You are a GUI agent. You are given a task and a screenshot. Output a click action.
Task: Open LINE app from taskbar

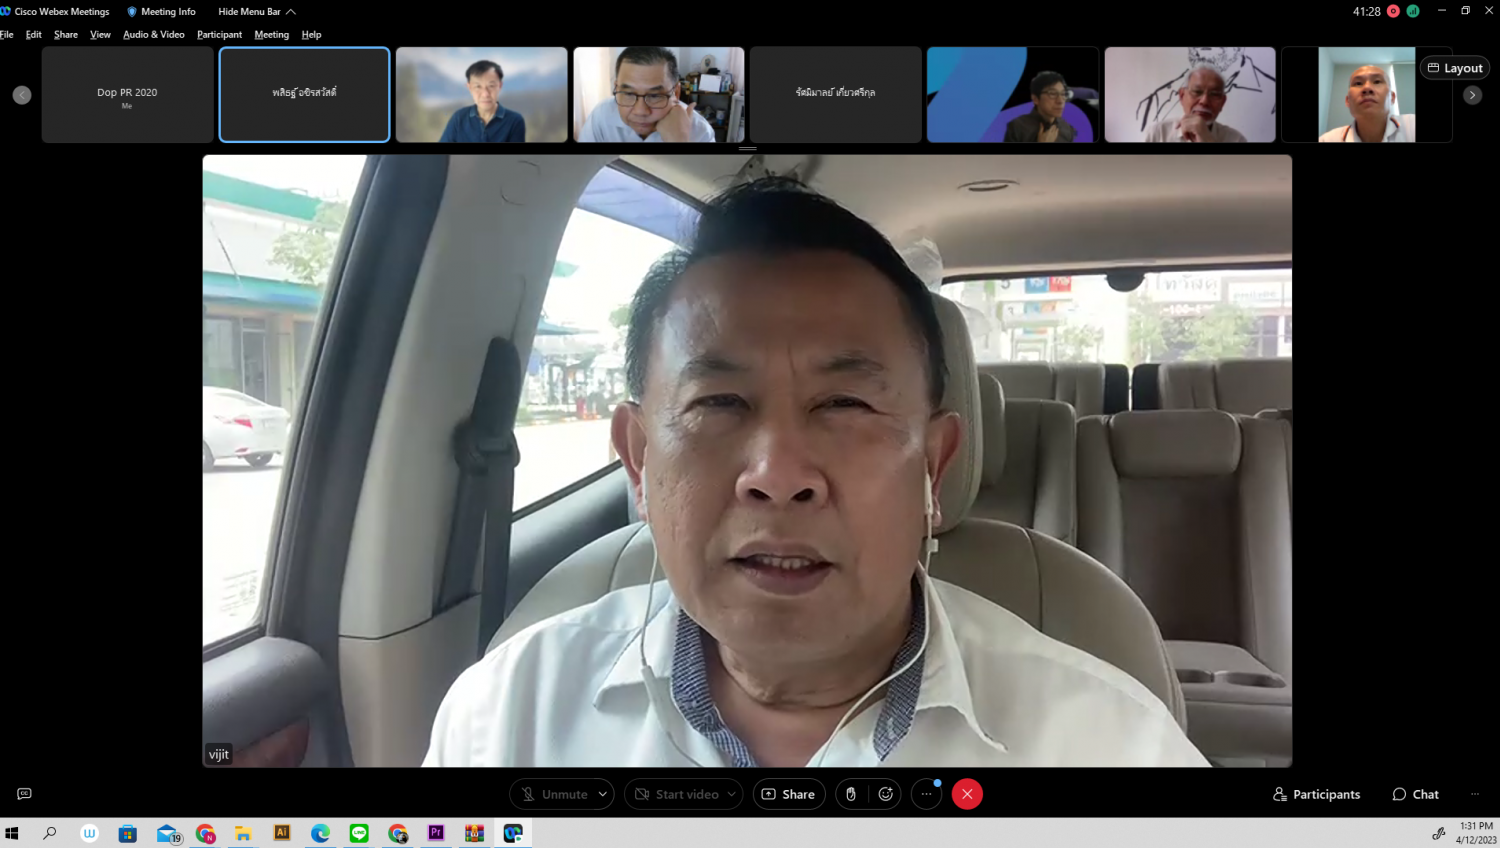point(359,833)
